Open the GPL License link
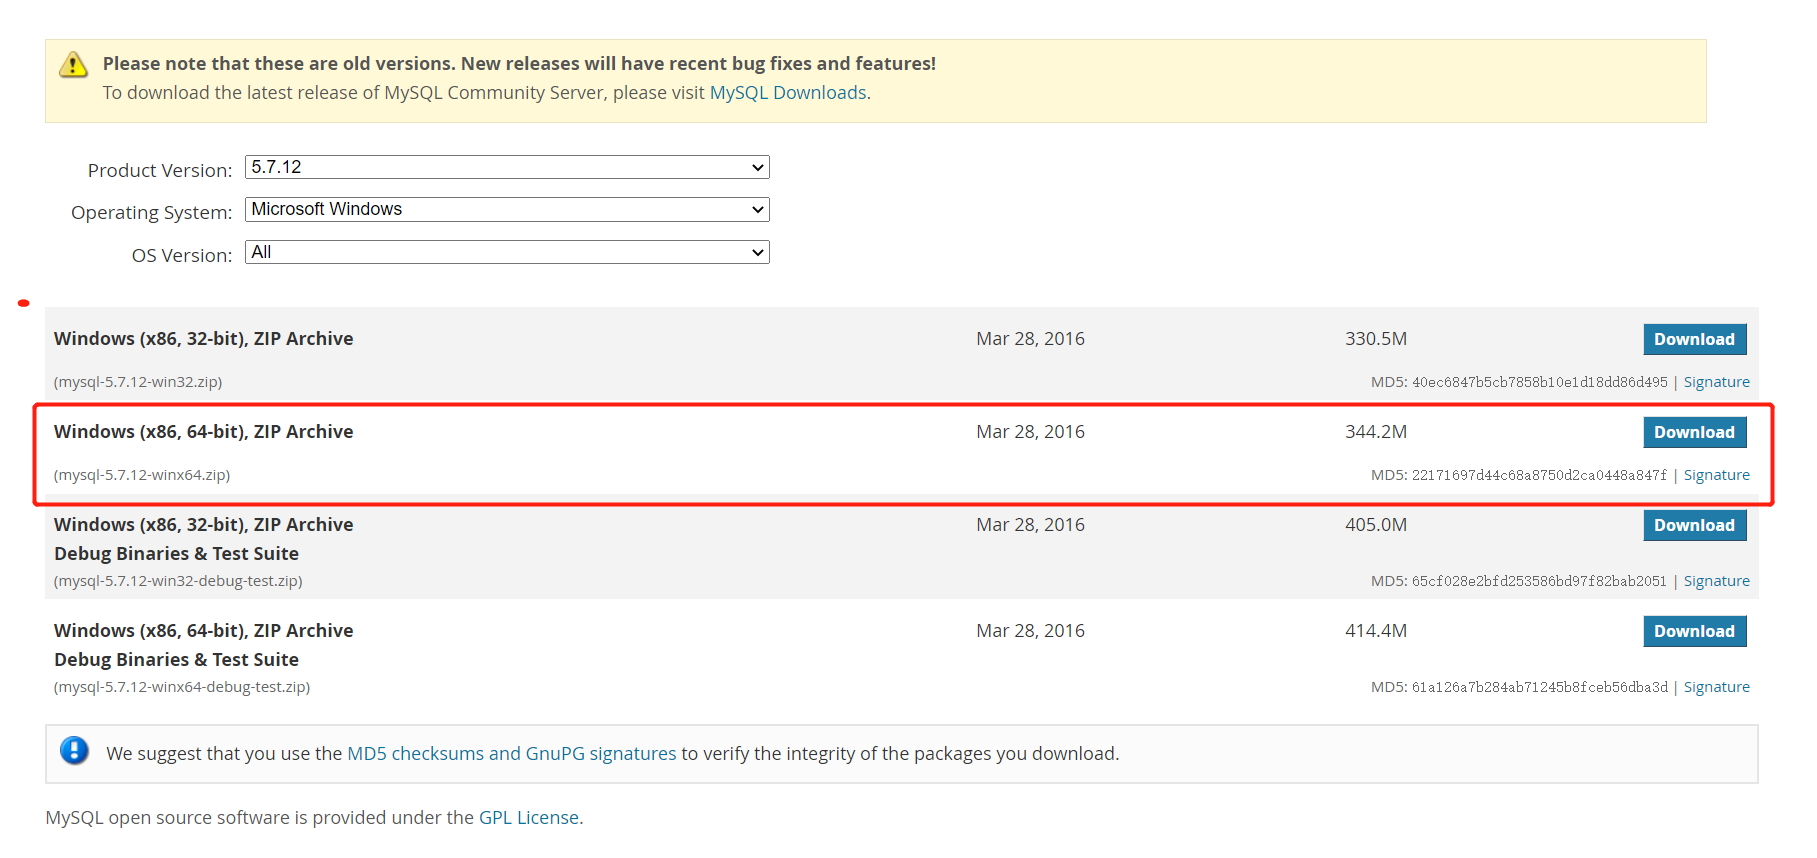The width and height of the screenshot is (1817, 858). [529, 818]
